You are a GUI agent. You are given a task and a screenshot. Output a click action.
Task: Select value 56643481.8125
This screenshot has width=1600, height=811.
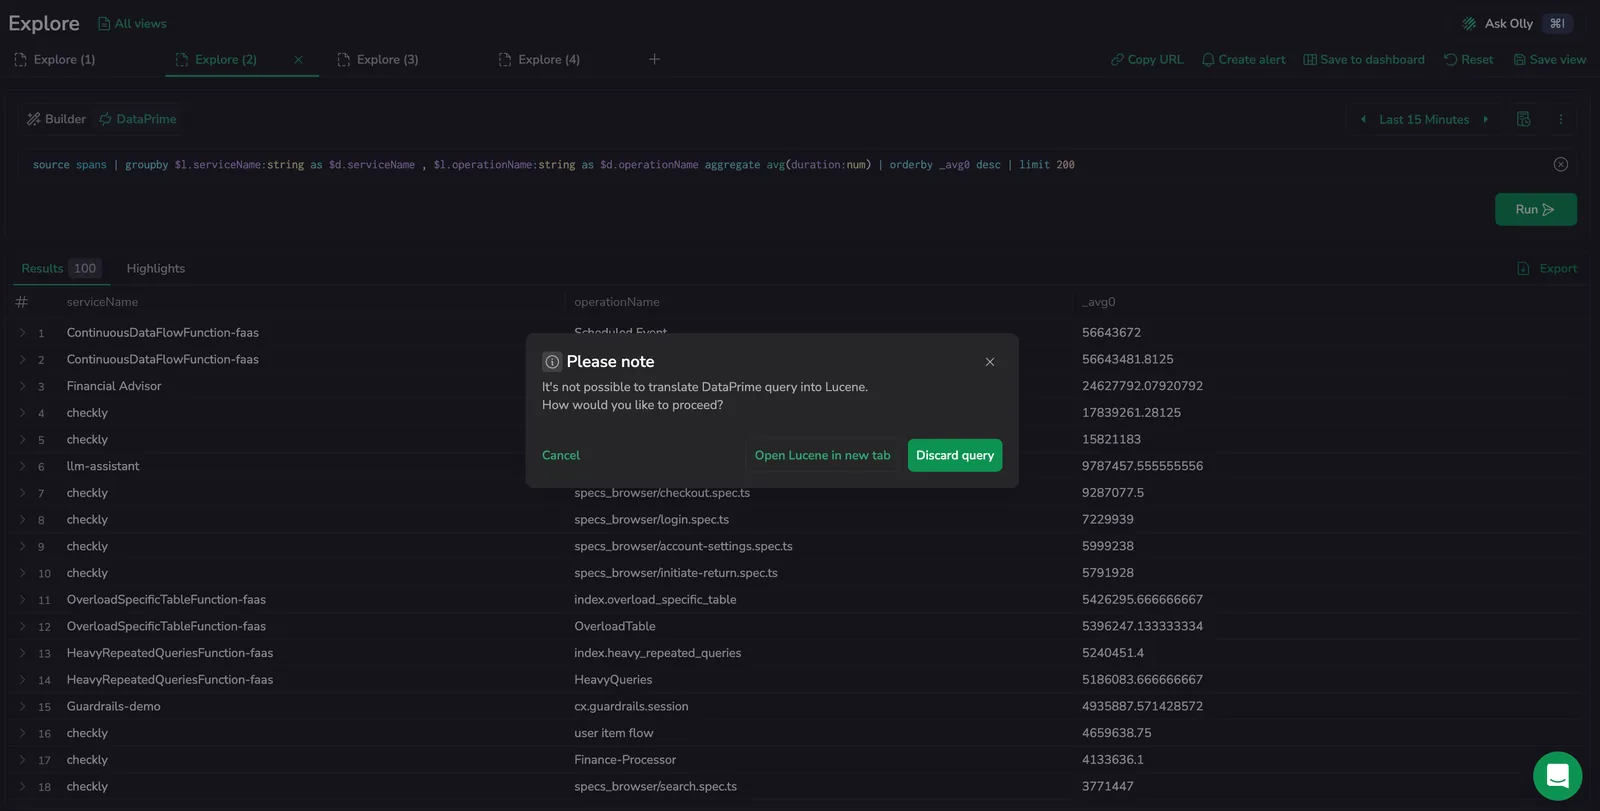tap(1127, 359)
